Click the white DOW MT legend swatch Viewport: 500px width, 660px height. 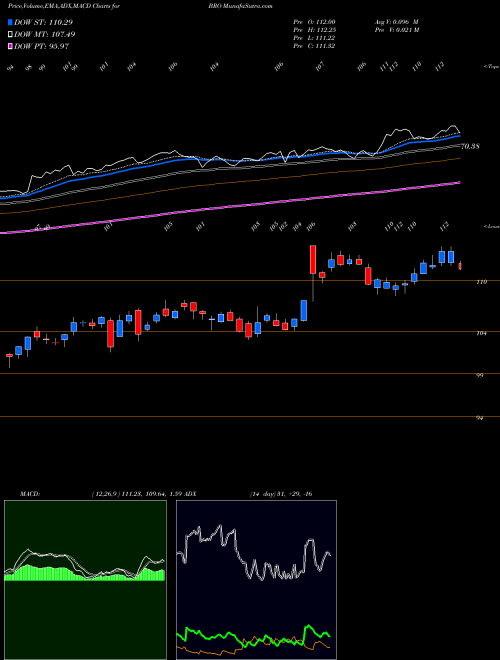click(11, 34)
